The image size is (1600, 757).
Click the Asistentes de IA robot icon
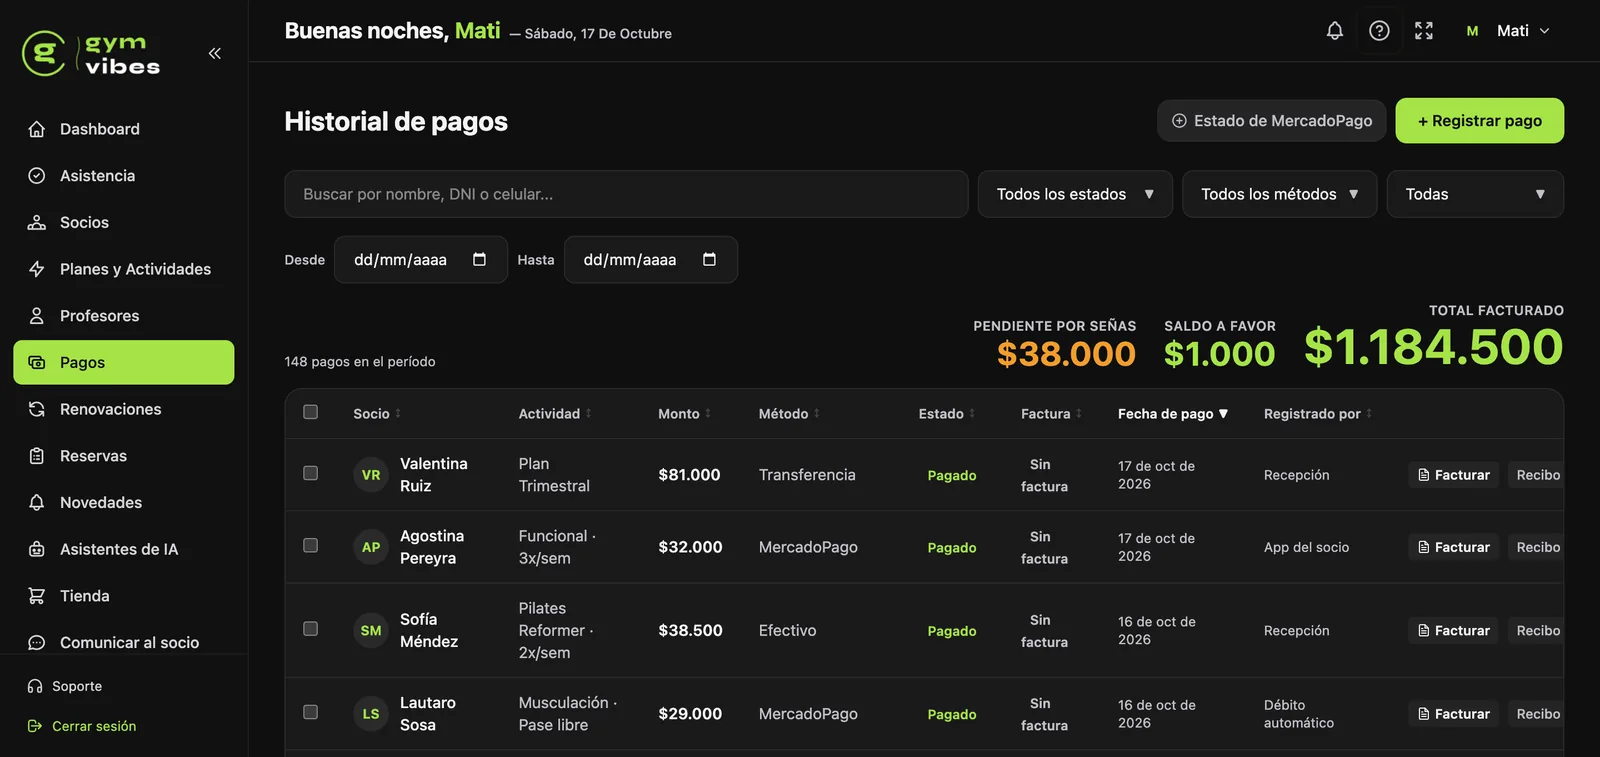point(37,549)
